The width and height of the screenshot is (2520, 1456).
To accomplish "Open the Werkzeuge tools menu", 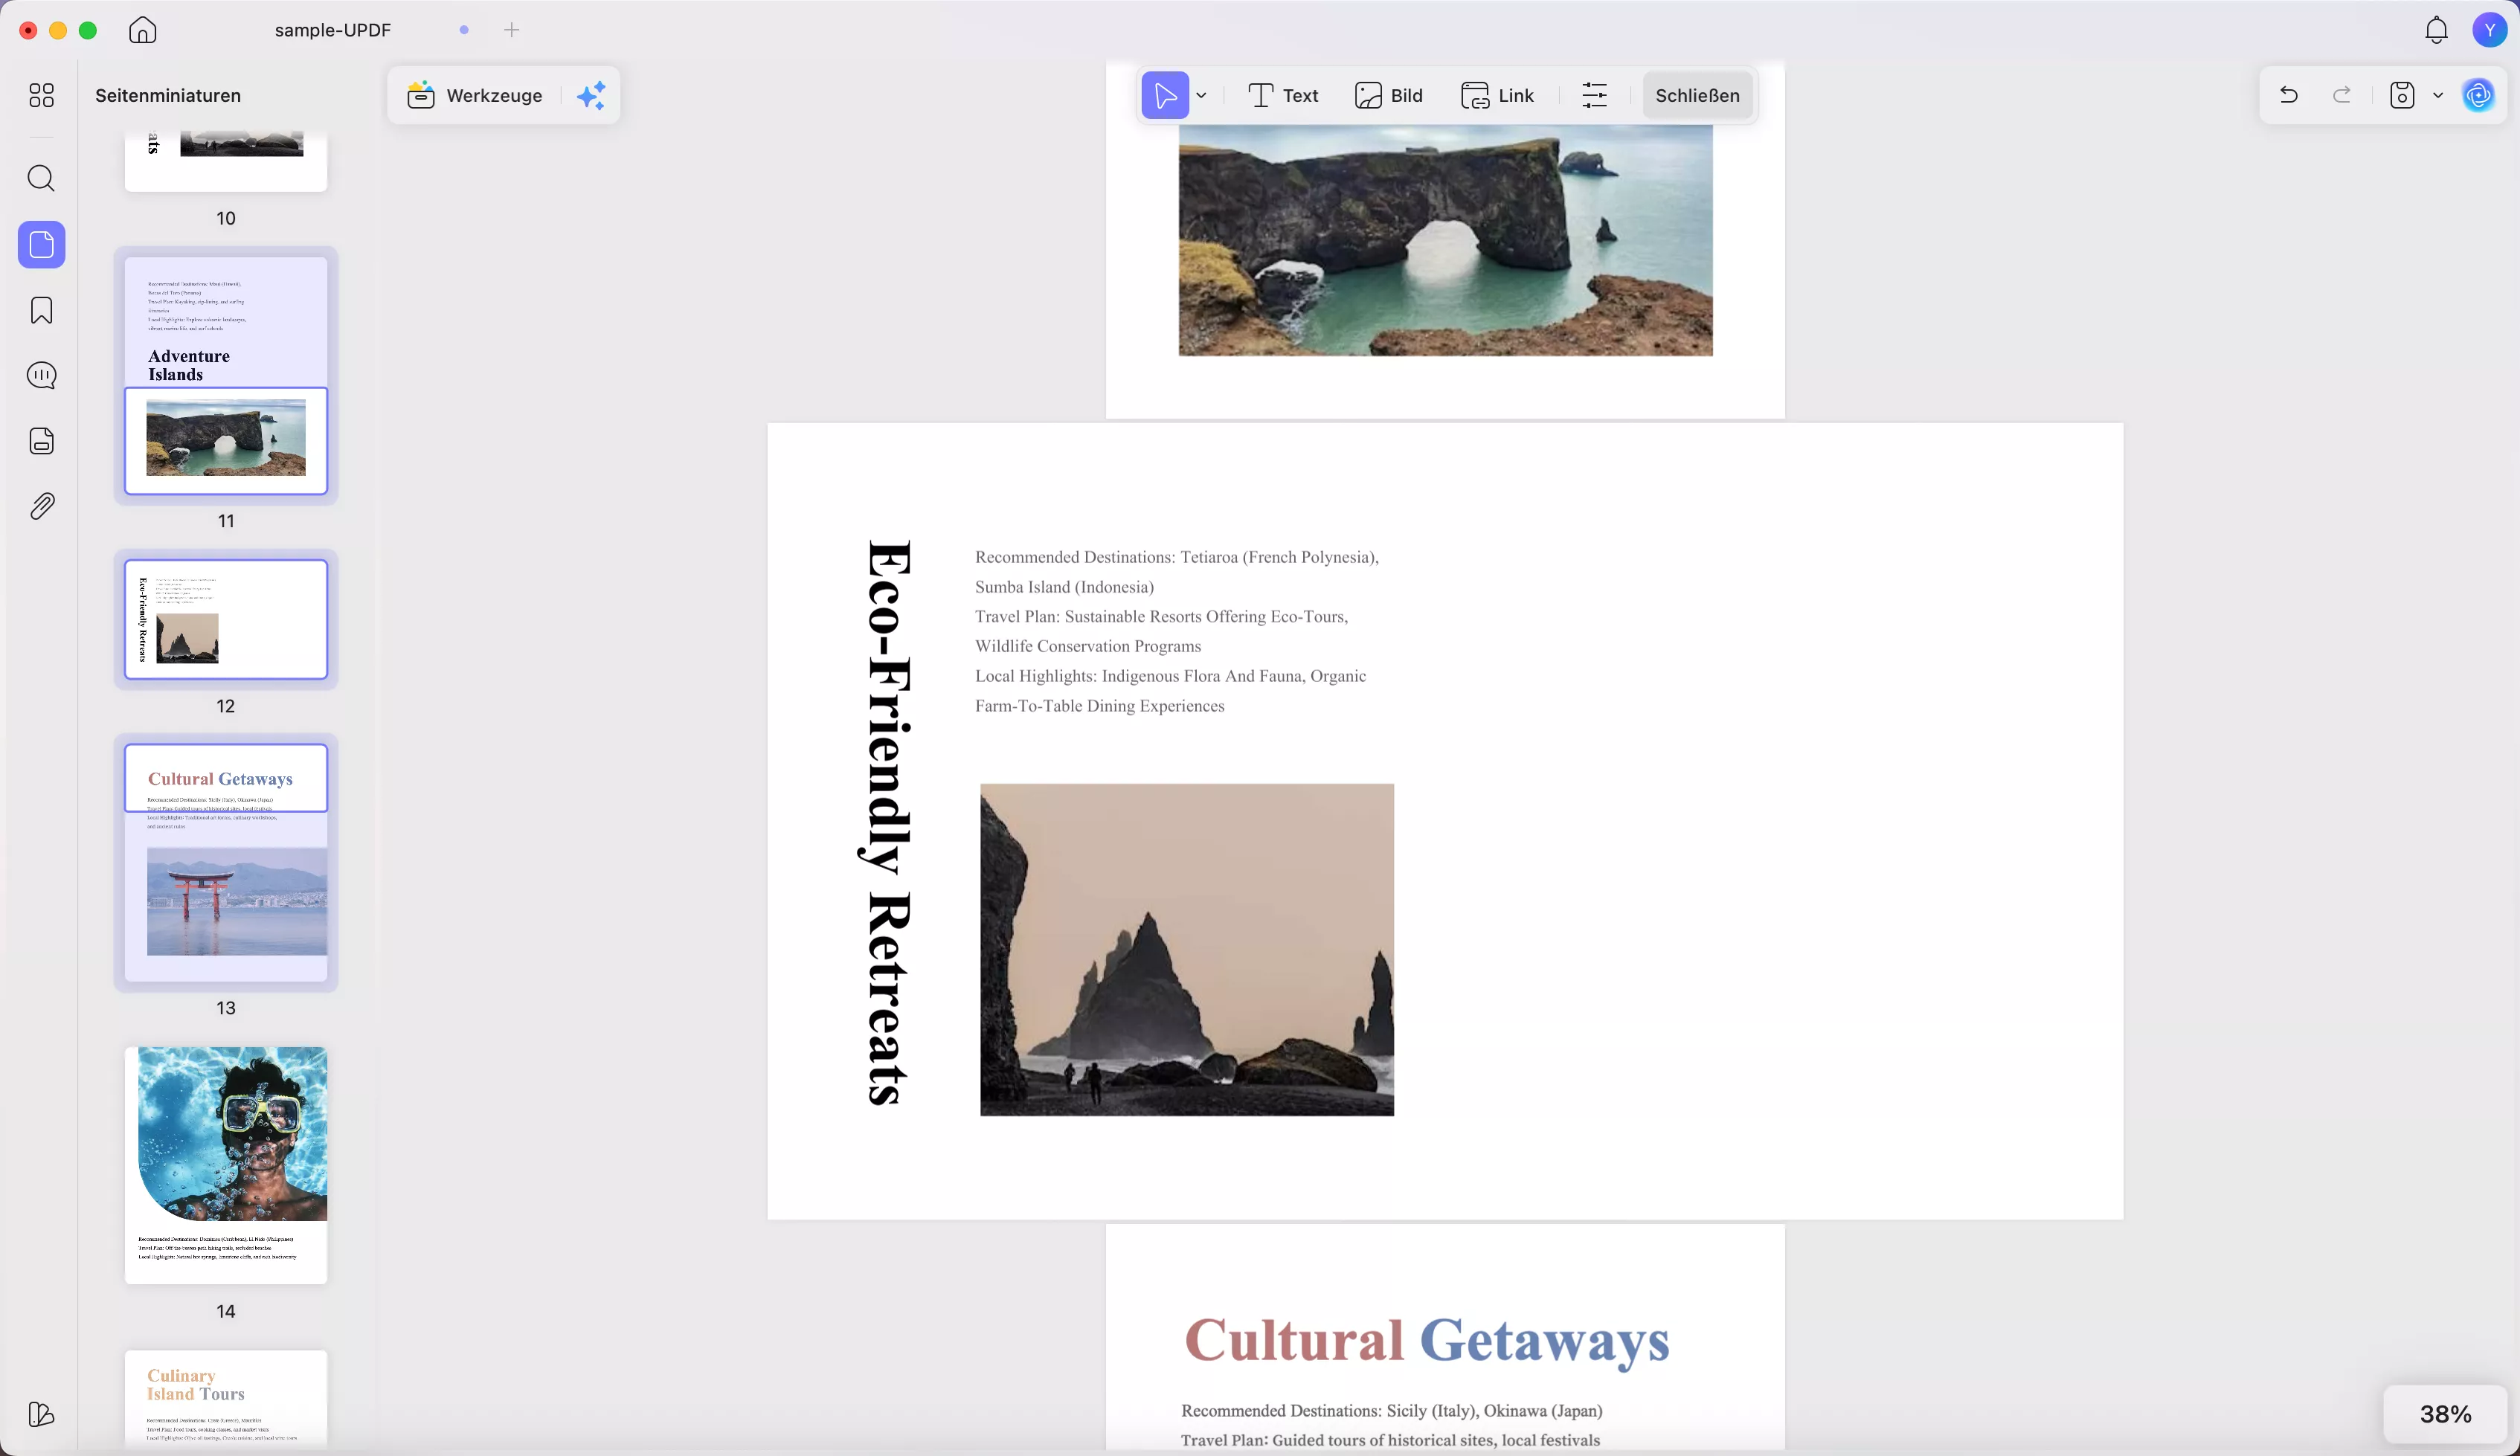I will pyautogui.click(x=475, y=96).
